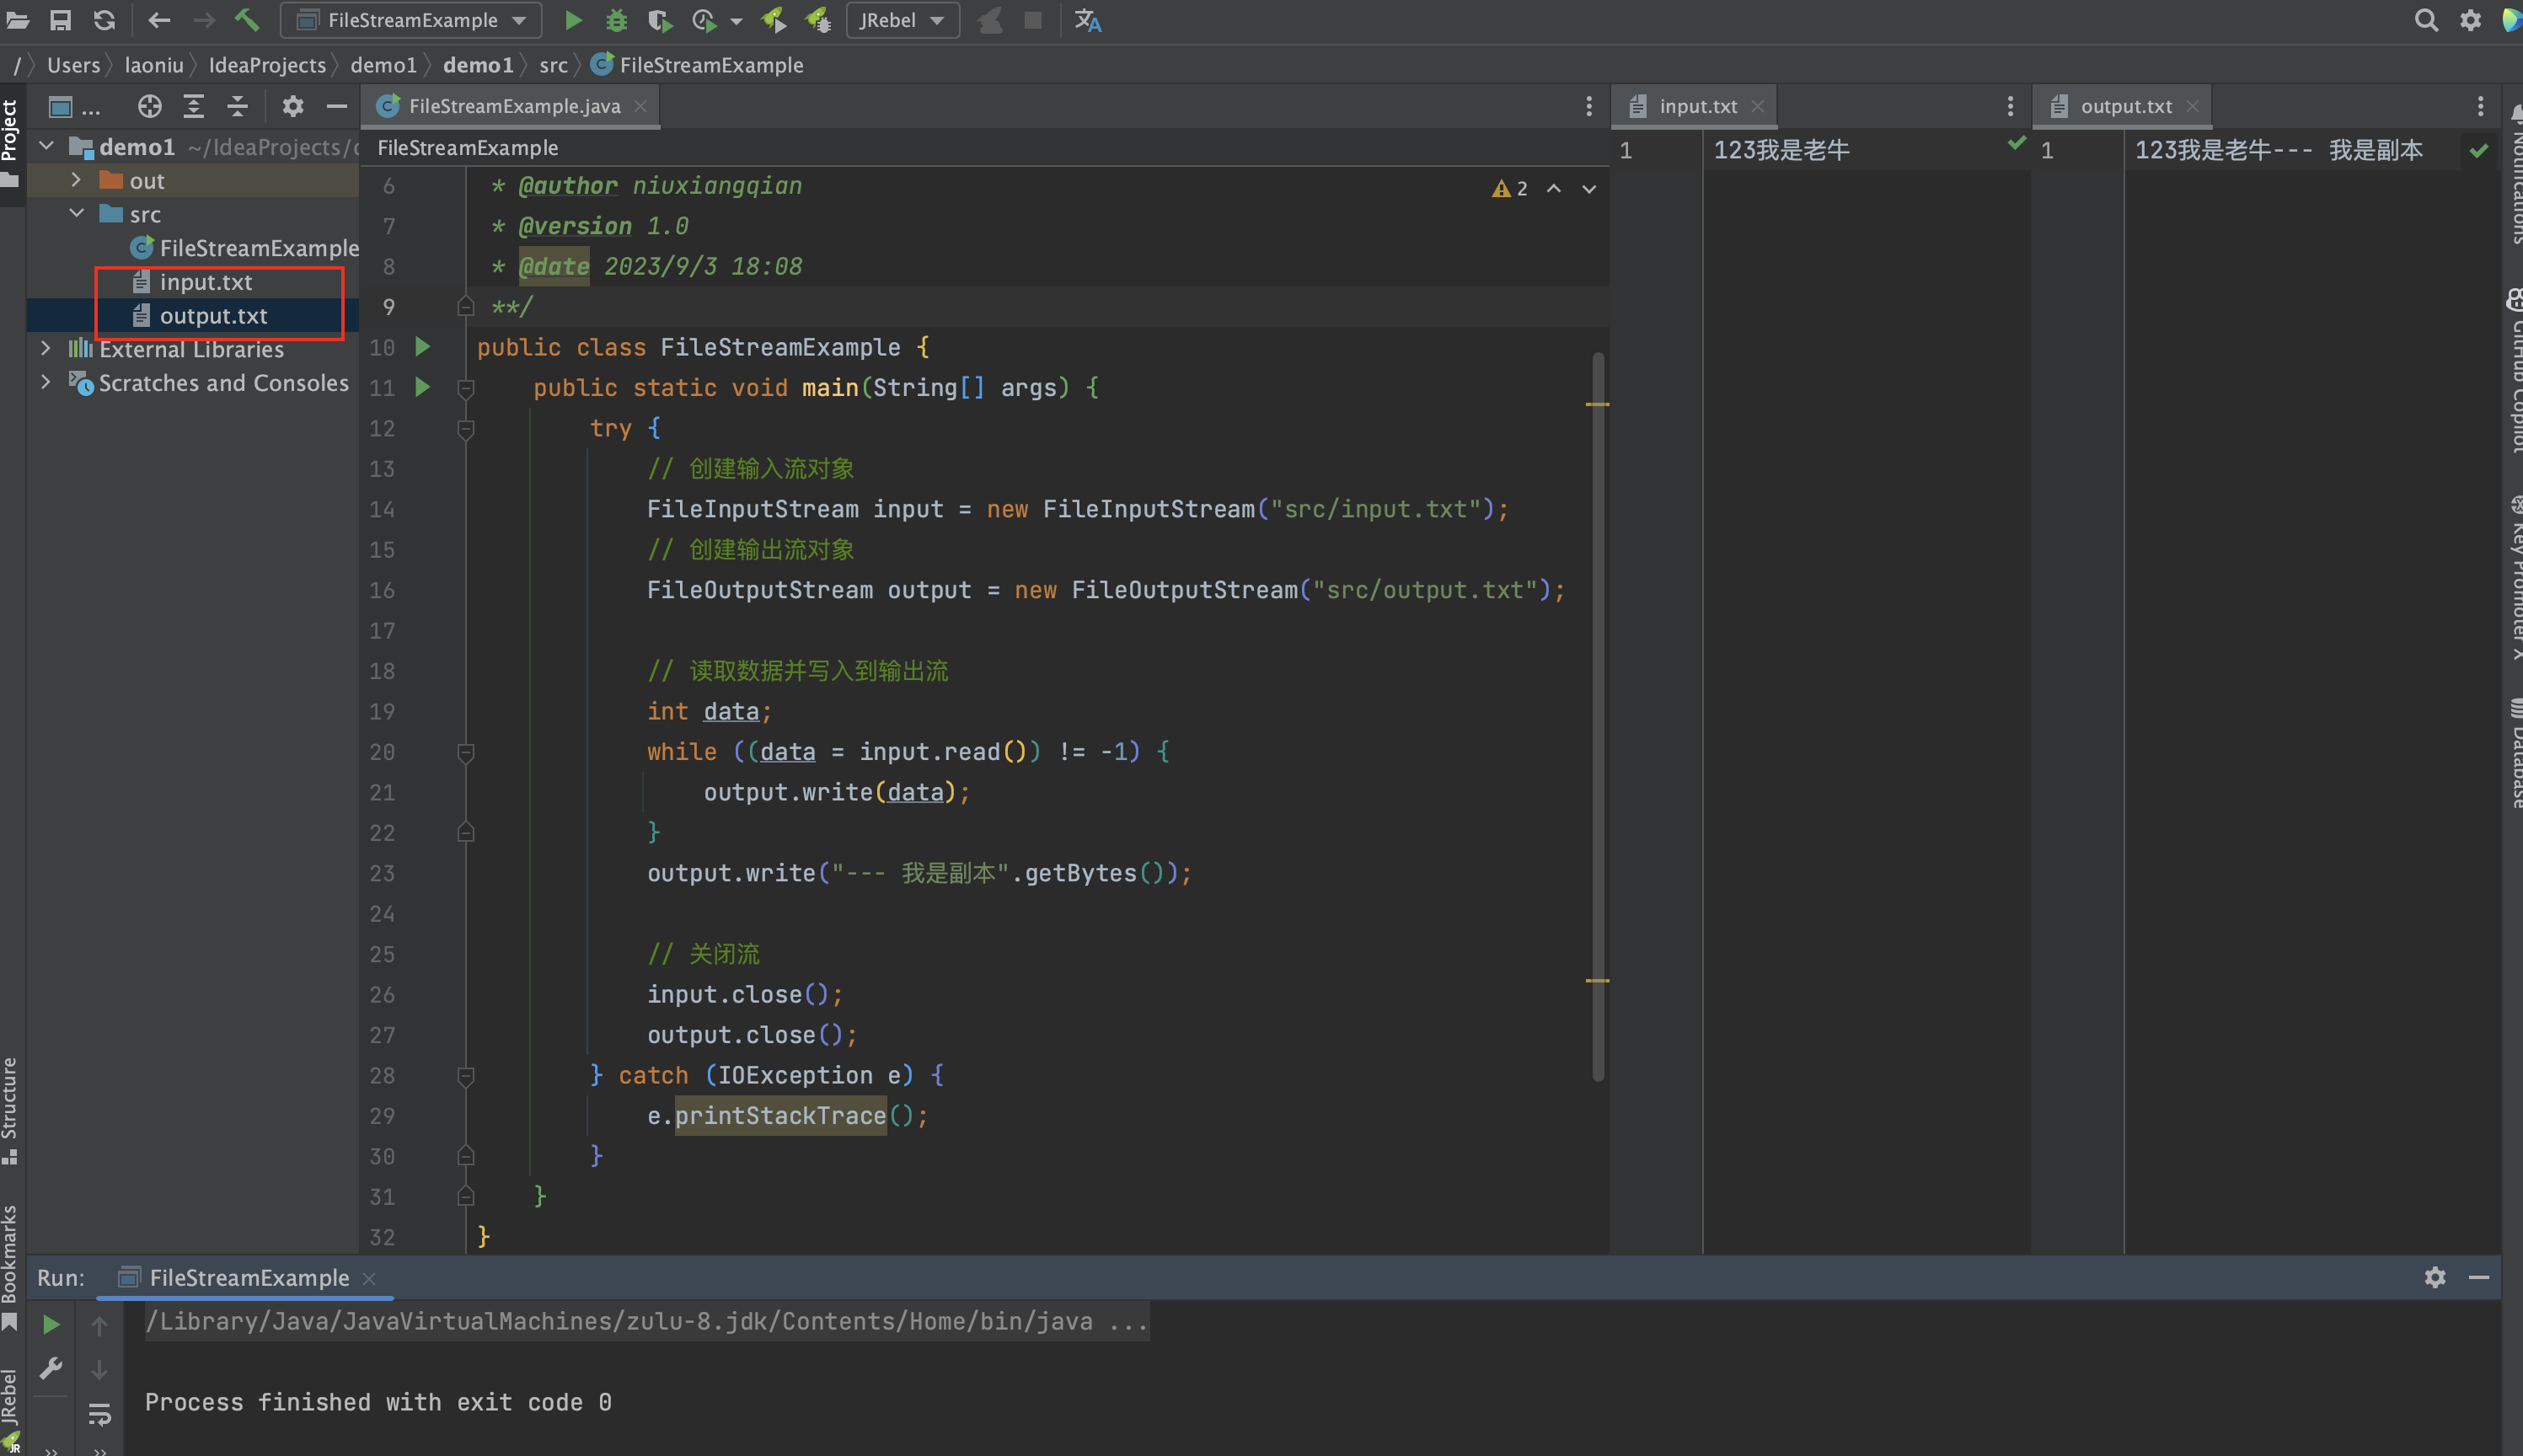The image size is (2523, 1456).
Task: Click the Save All floppy icon
Action: (61, 20)
